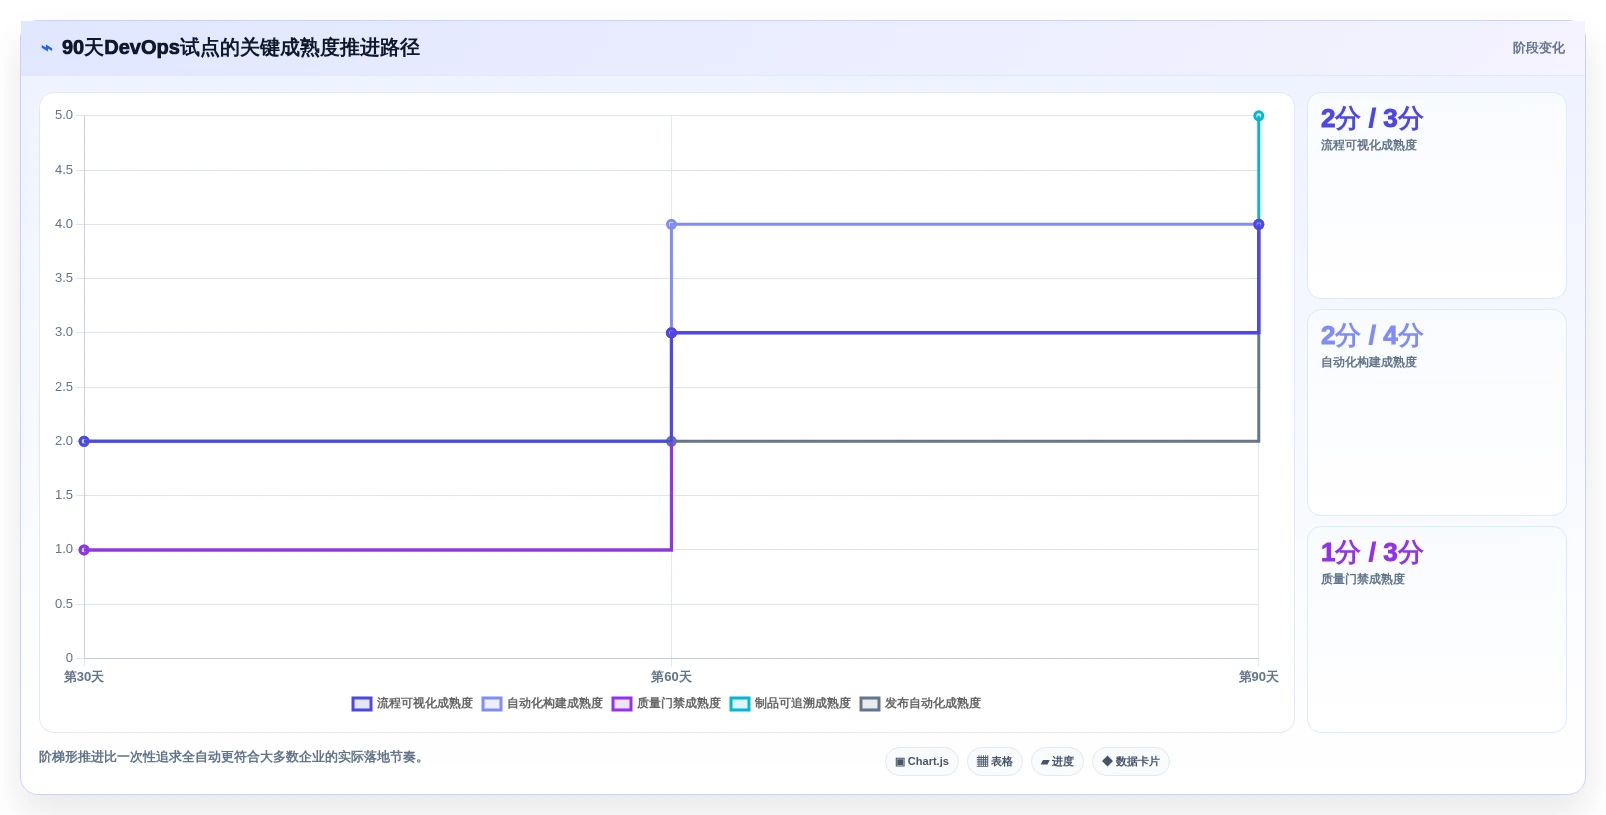The width and height of the screenshot is (1606, 815).
Task: Click the data point at 3.0 on 第60天
Action: (x=671, y=333)
